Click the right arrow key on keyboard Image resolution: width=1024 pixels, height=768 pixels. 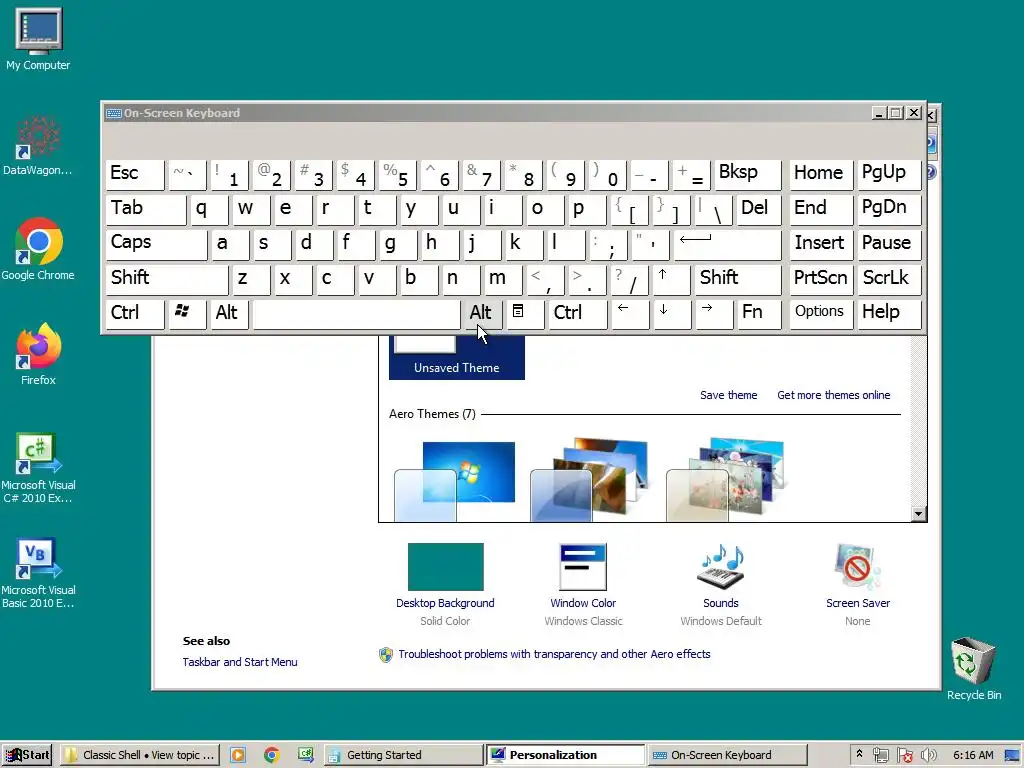point(714,313)
